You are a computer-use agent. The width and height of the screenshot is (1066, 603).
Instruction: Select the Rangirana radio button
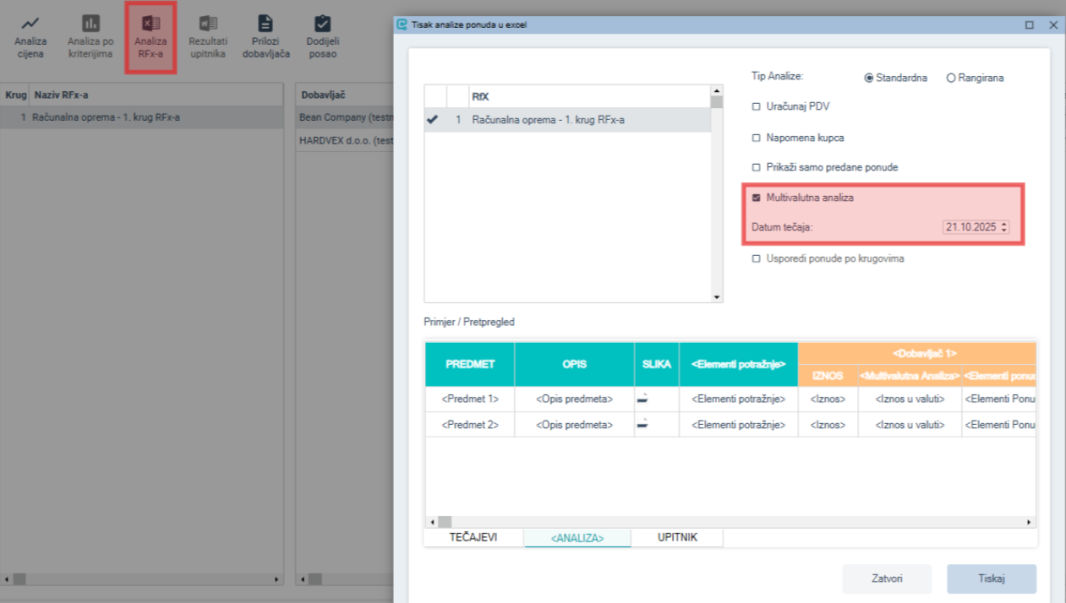pos(950,77)
